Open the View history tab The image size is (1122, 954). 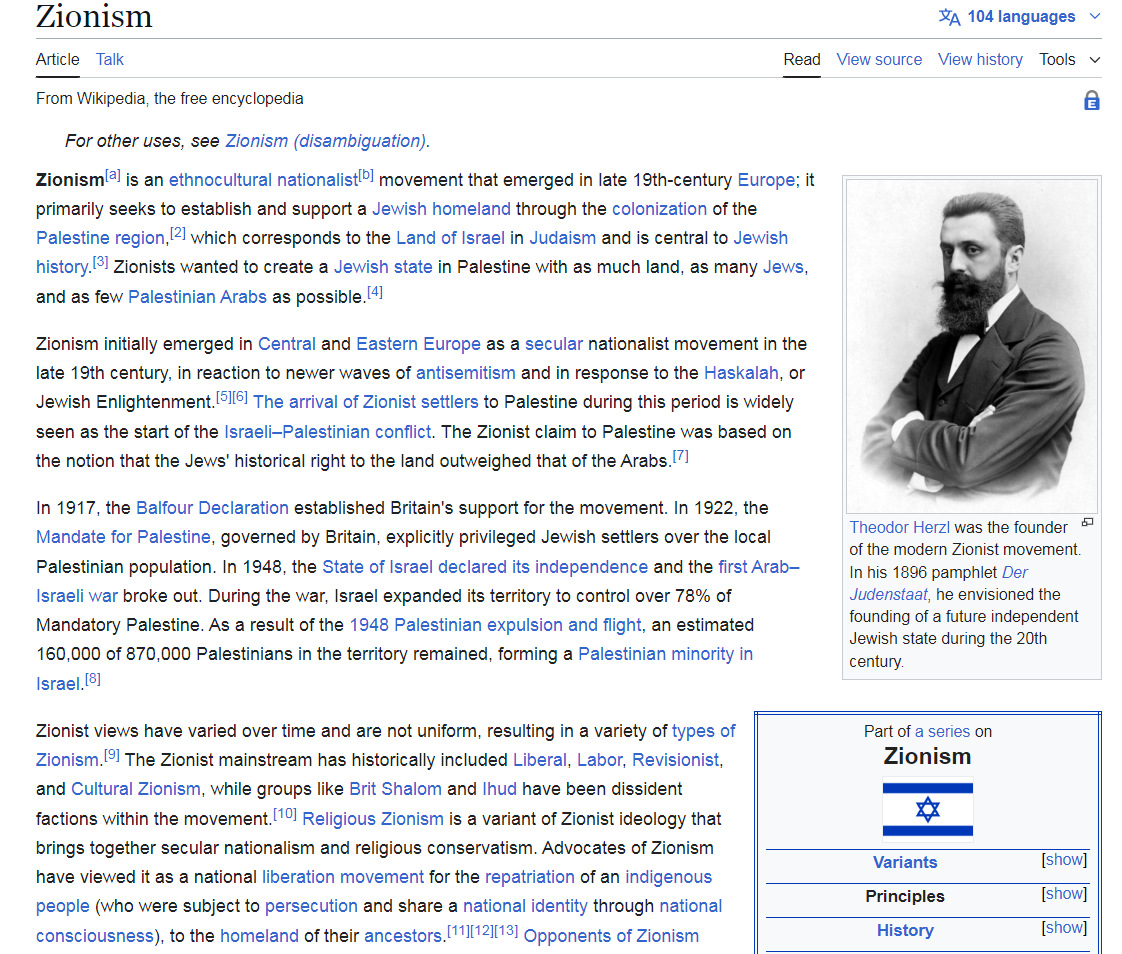(980, 59)
